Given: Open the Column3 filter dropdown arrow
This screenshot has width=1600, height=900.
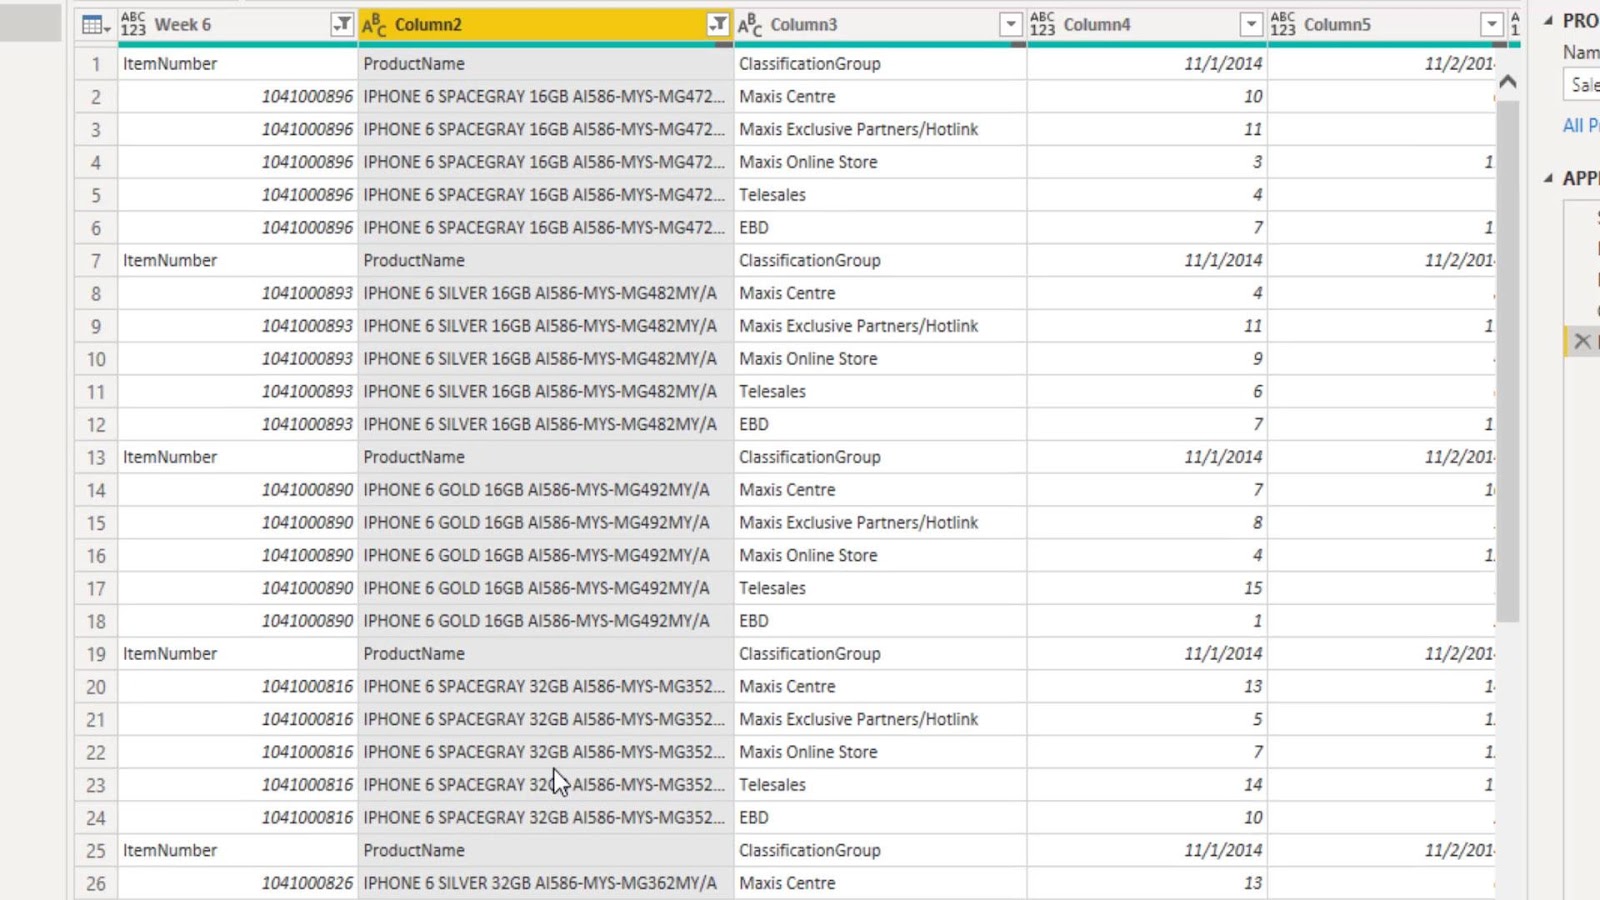Looking at the screenshot, I should click(1011, 25).
